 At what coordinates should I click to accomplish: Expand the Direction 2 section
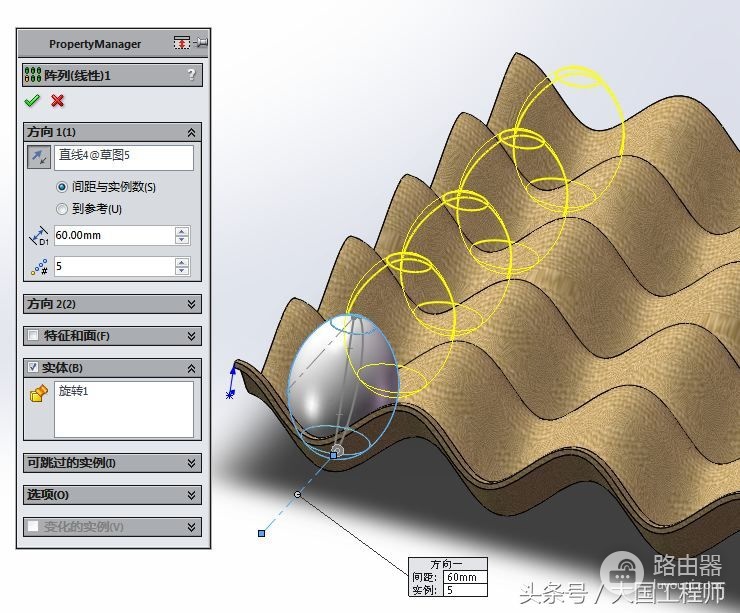point(191,304)
